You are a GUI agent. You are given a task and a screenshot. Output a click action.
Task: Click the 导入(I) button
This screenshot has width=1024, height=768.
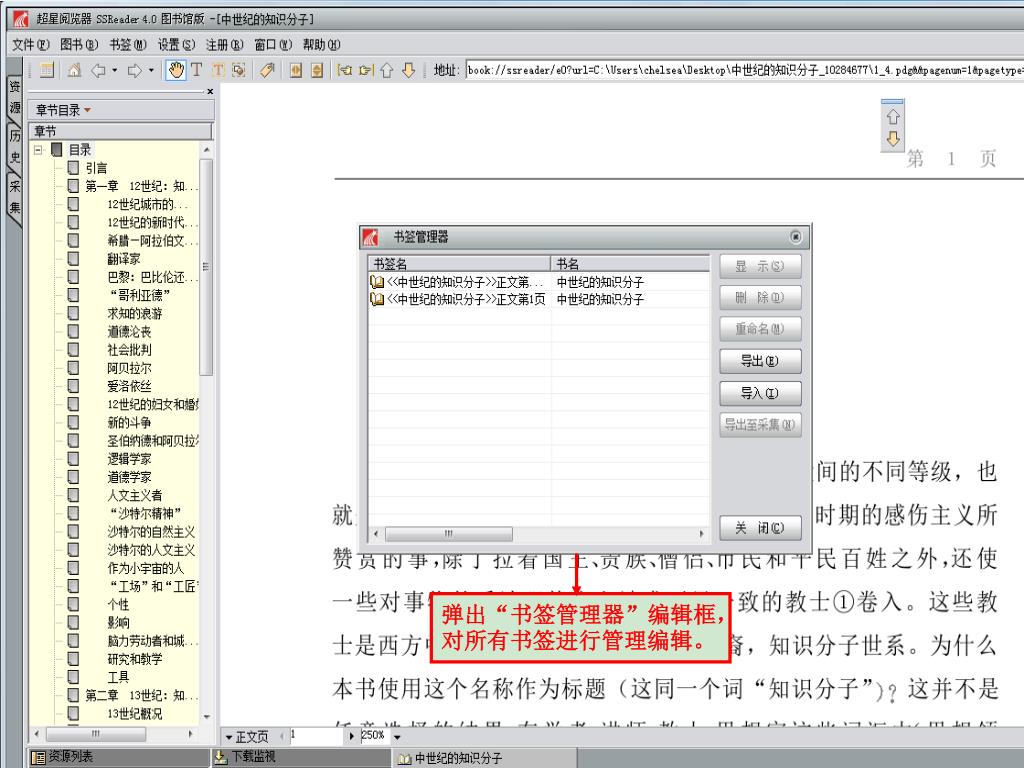(760, 393)
